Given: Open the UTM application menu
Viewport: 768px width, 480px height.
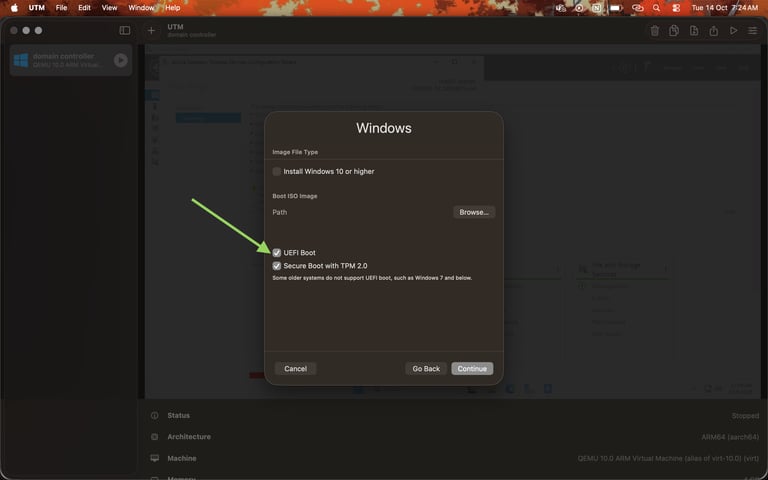Looking at the screenshot, I should click(37, 8).
